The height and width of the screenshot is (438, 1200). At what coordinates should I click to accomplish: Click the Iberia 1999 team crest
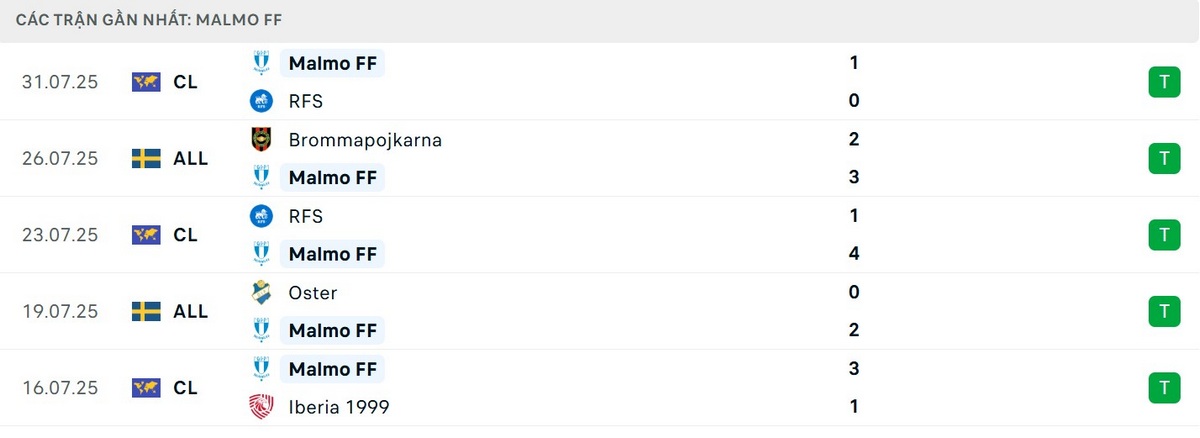pyautogui.click(x=261, y=406)
